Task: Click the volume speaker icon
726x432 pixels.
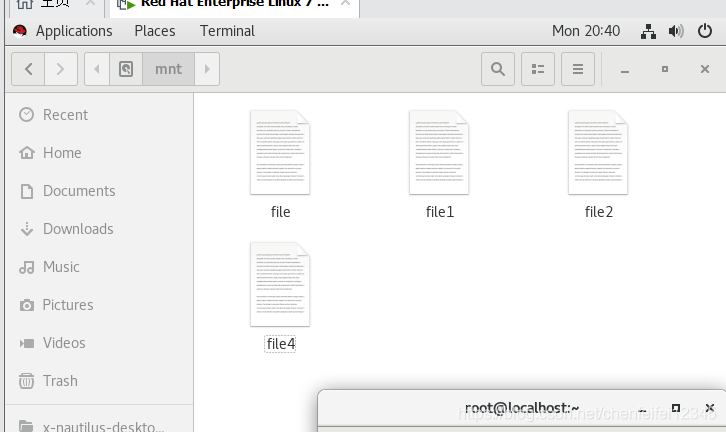Action: click(x=676, y=31)
